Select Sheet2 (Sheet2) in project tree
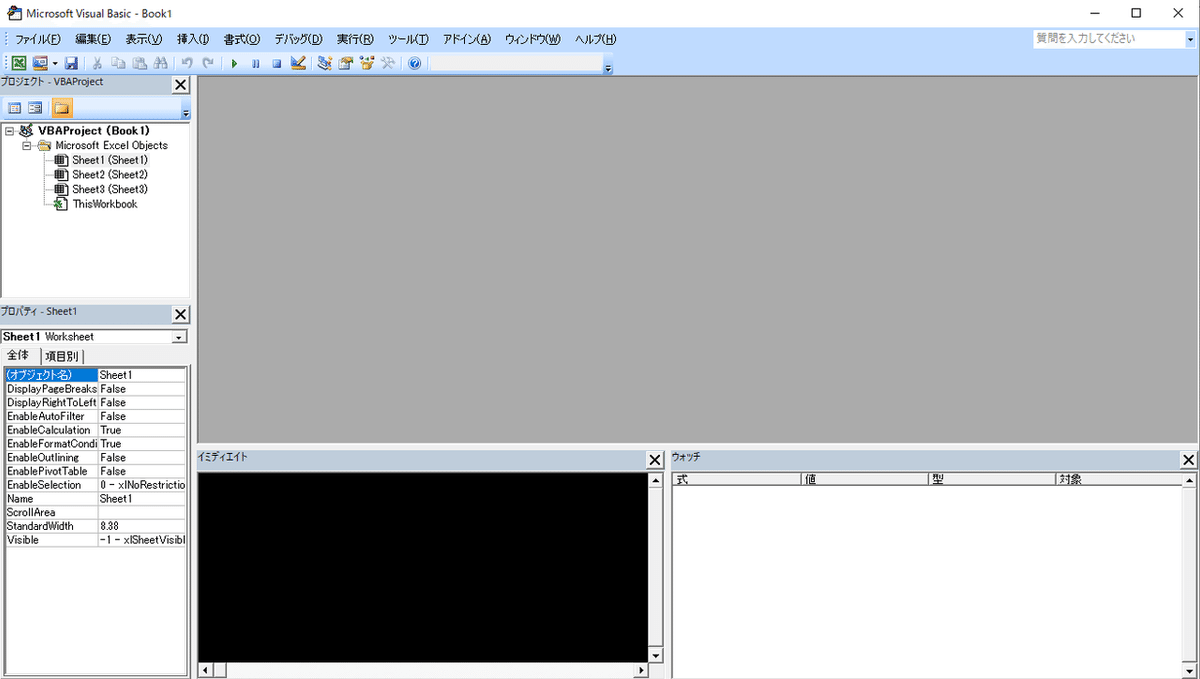This screenshot has height=679, width=1200. point(110,175)
